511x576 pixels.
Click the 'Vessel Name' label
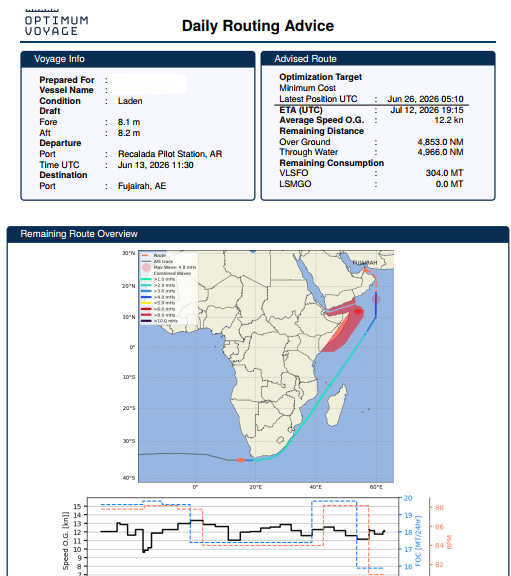tap(66, 90)
